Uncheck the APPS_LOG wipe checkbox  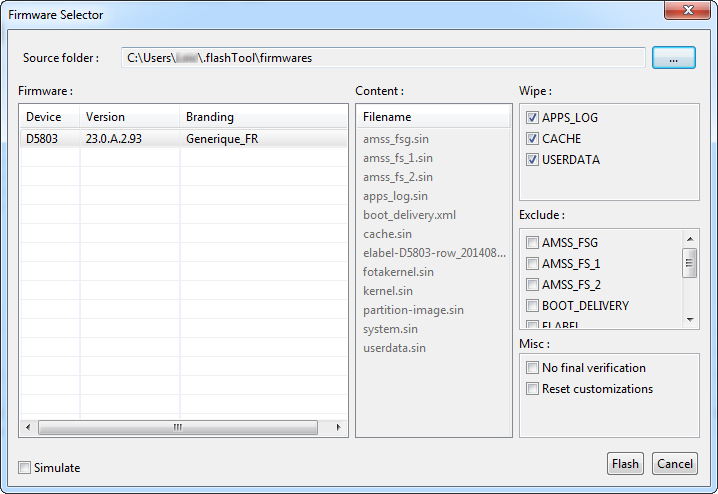pyautogui.click(x=533, y=118)
